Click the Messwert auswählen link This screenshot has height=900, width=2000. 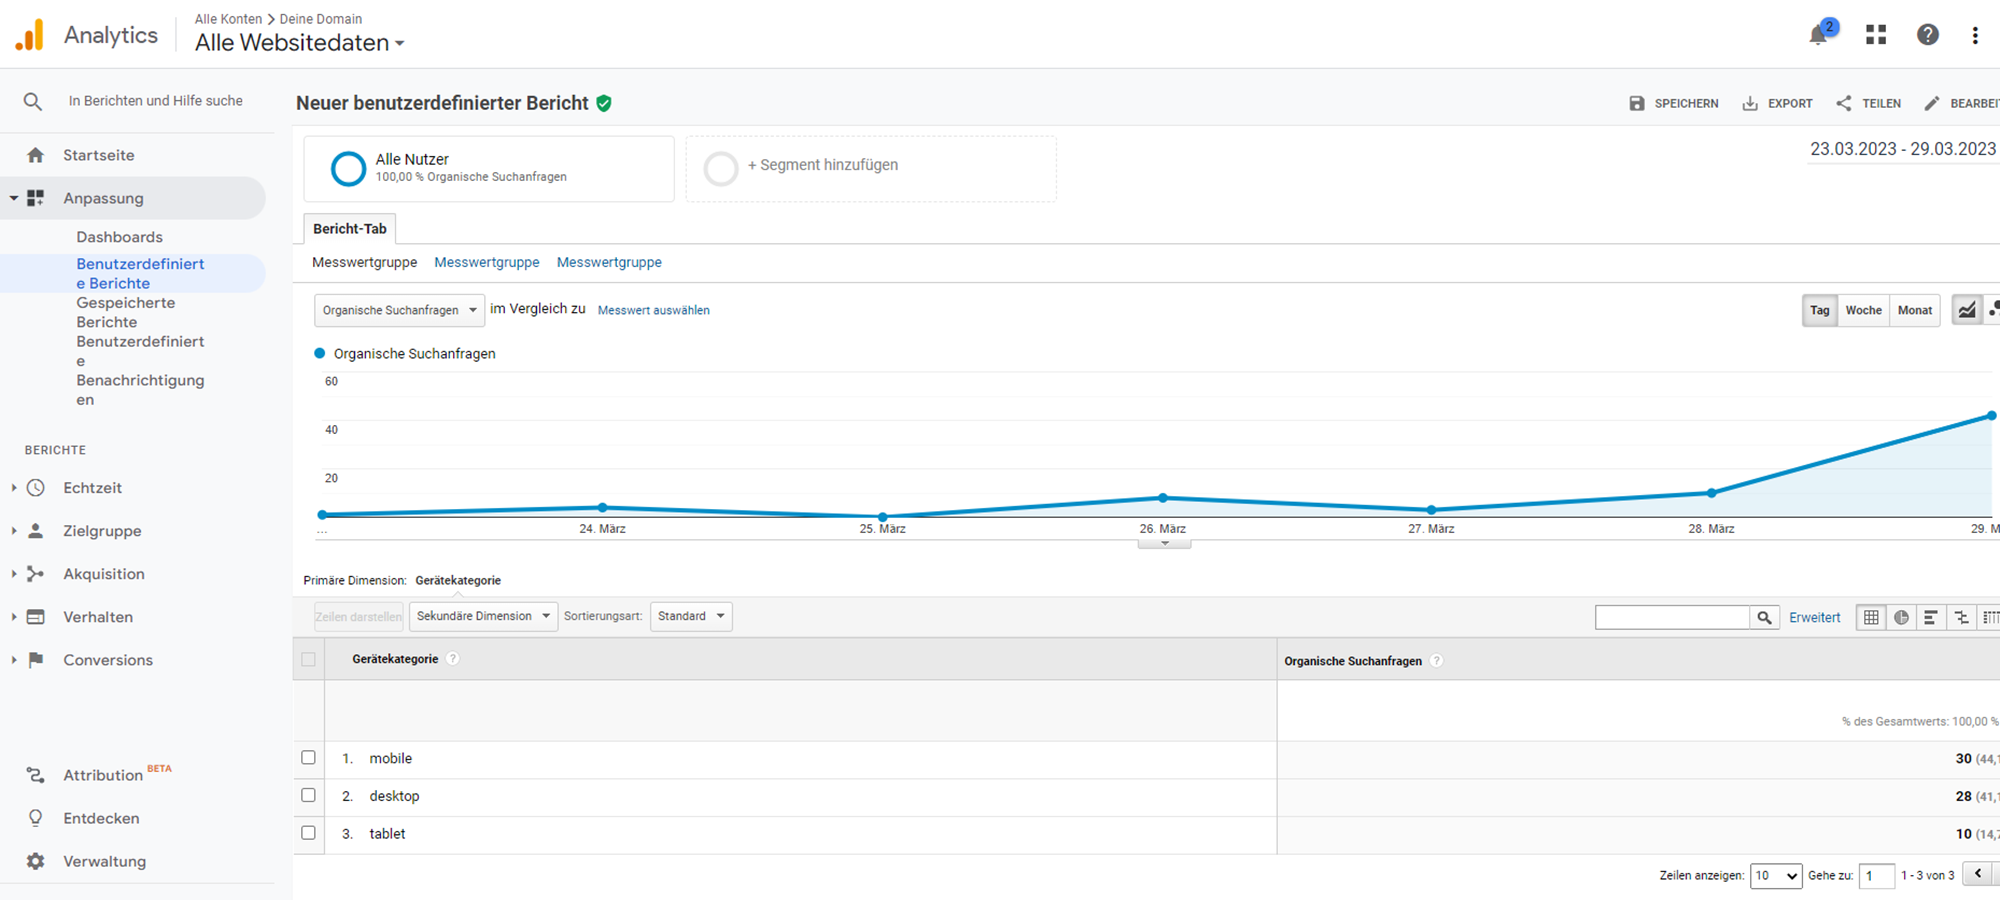653,310
